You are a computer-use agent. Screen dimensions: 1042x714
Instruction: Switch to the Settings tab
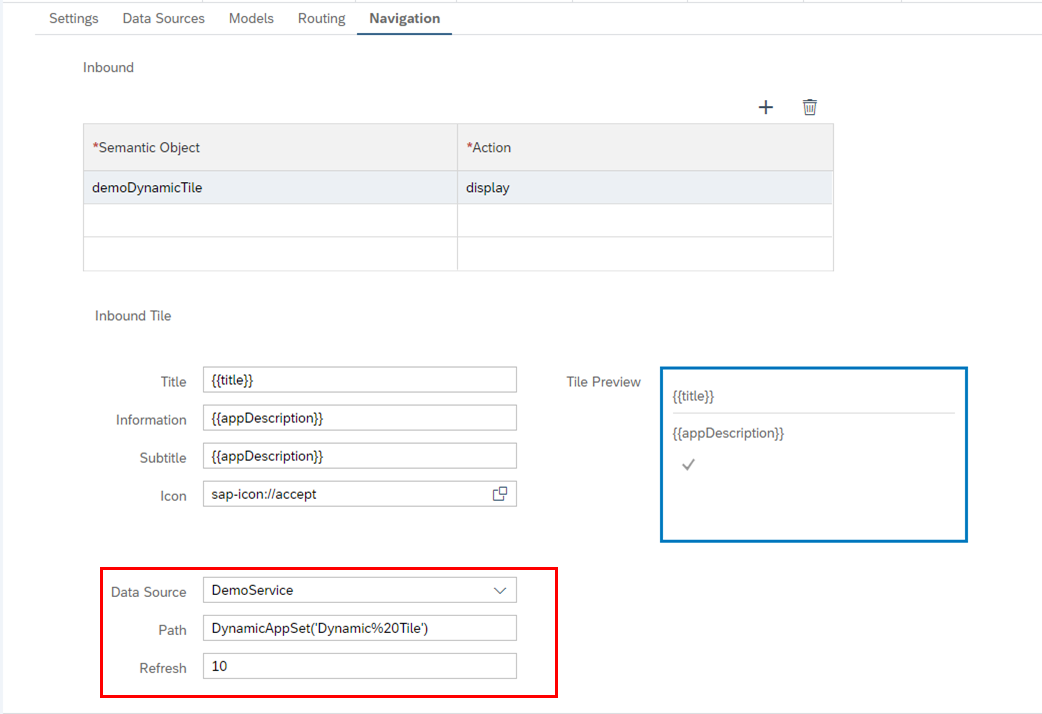pyautogui.click(x=73, y=18)
